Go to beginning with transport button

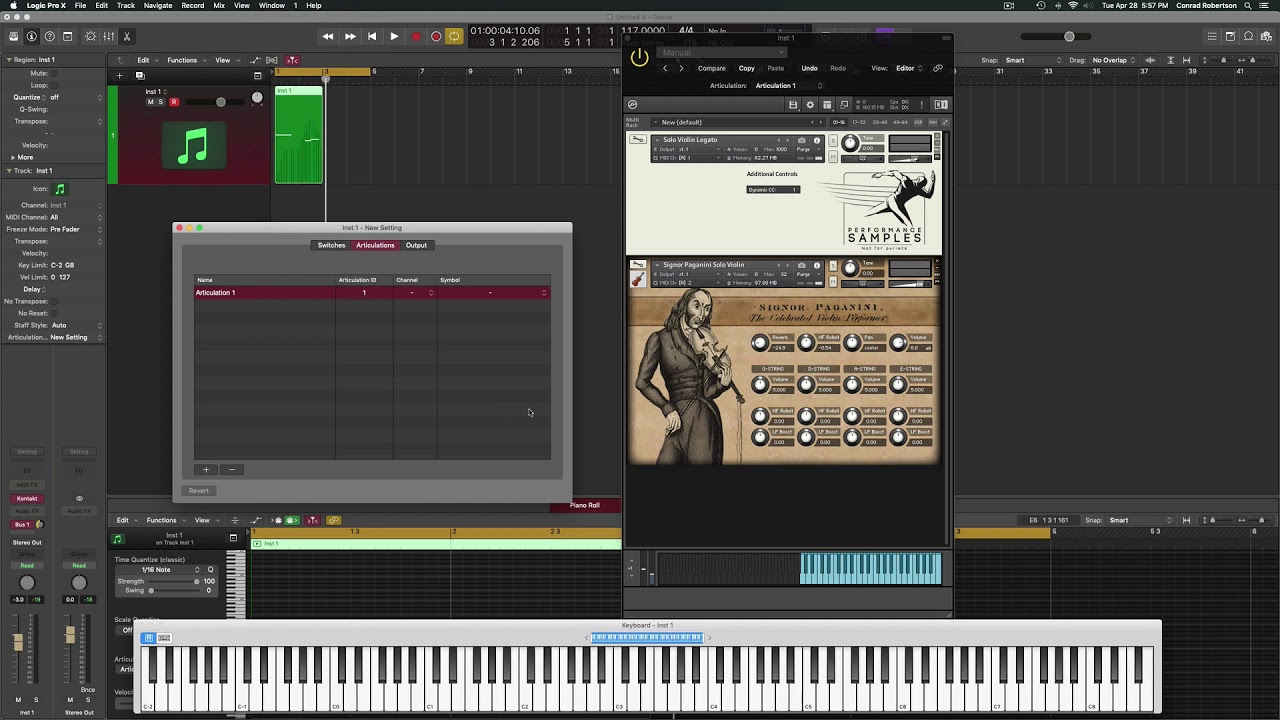coord(372,37)
